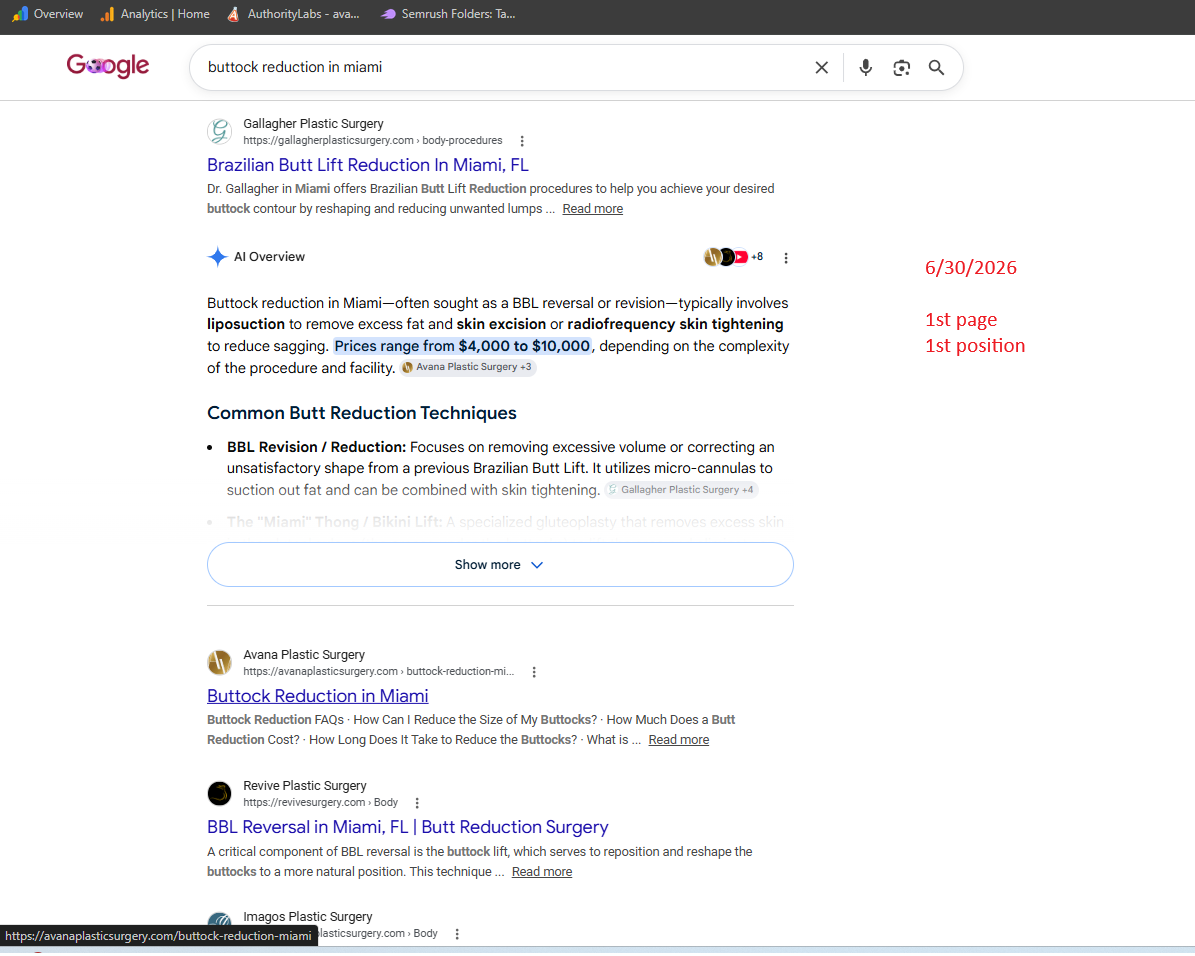Open AI Overview three-dot menu
Viewport: 1195px width, 956px height.
click(x=786, y=258)
